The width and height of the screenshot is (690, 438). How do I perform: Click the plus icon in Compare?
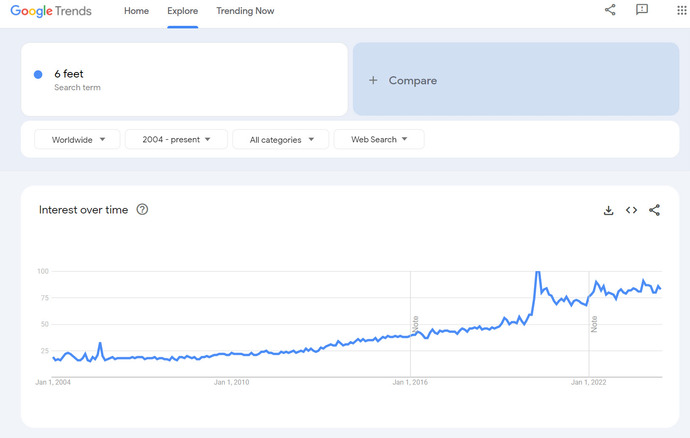[x=373, y=80]
